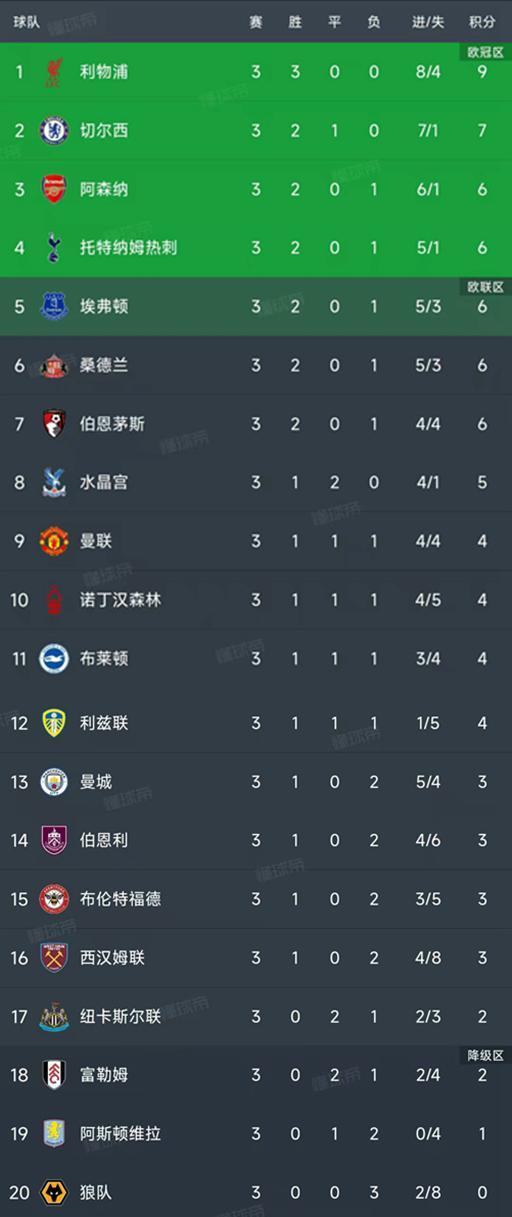
Task: Click the Chelsea club crest
Action: point(53,130)
